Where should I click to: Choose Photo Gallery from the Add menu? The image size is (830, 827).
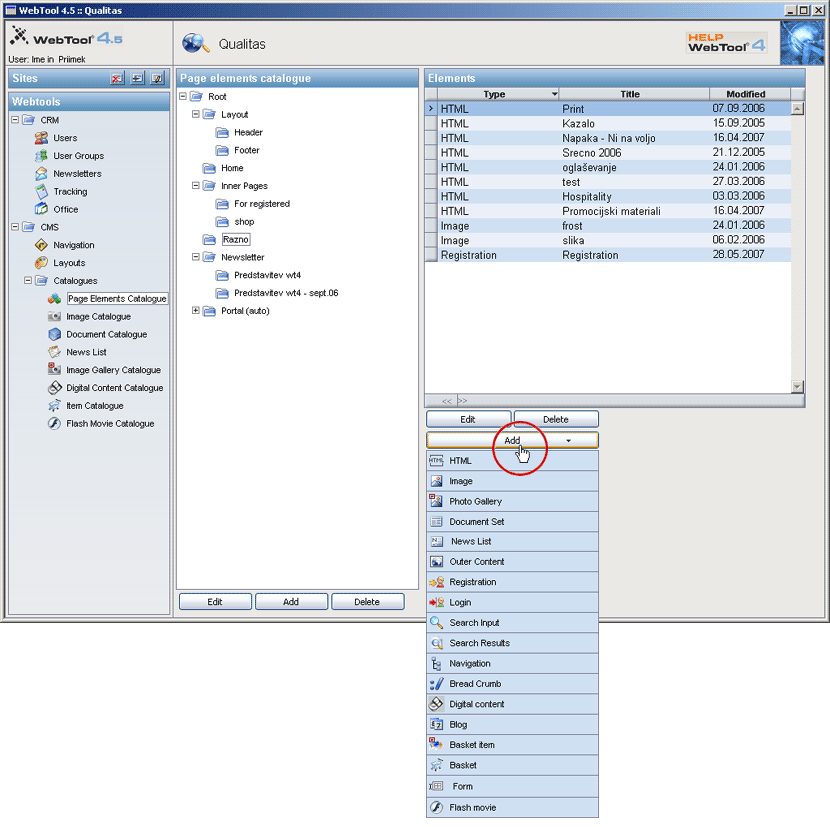pyautogui.click(x=475, y=501)
